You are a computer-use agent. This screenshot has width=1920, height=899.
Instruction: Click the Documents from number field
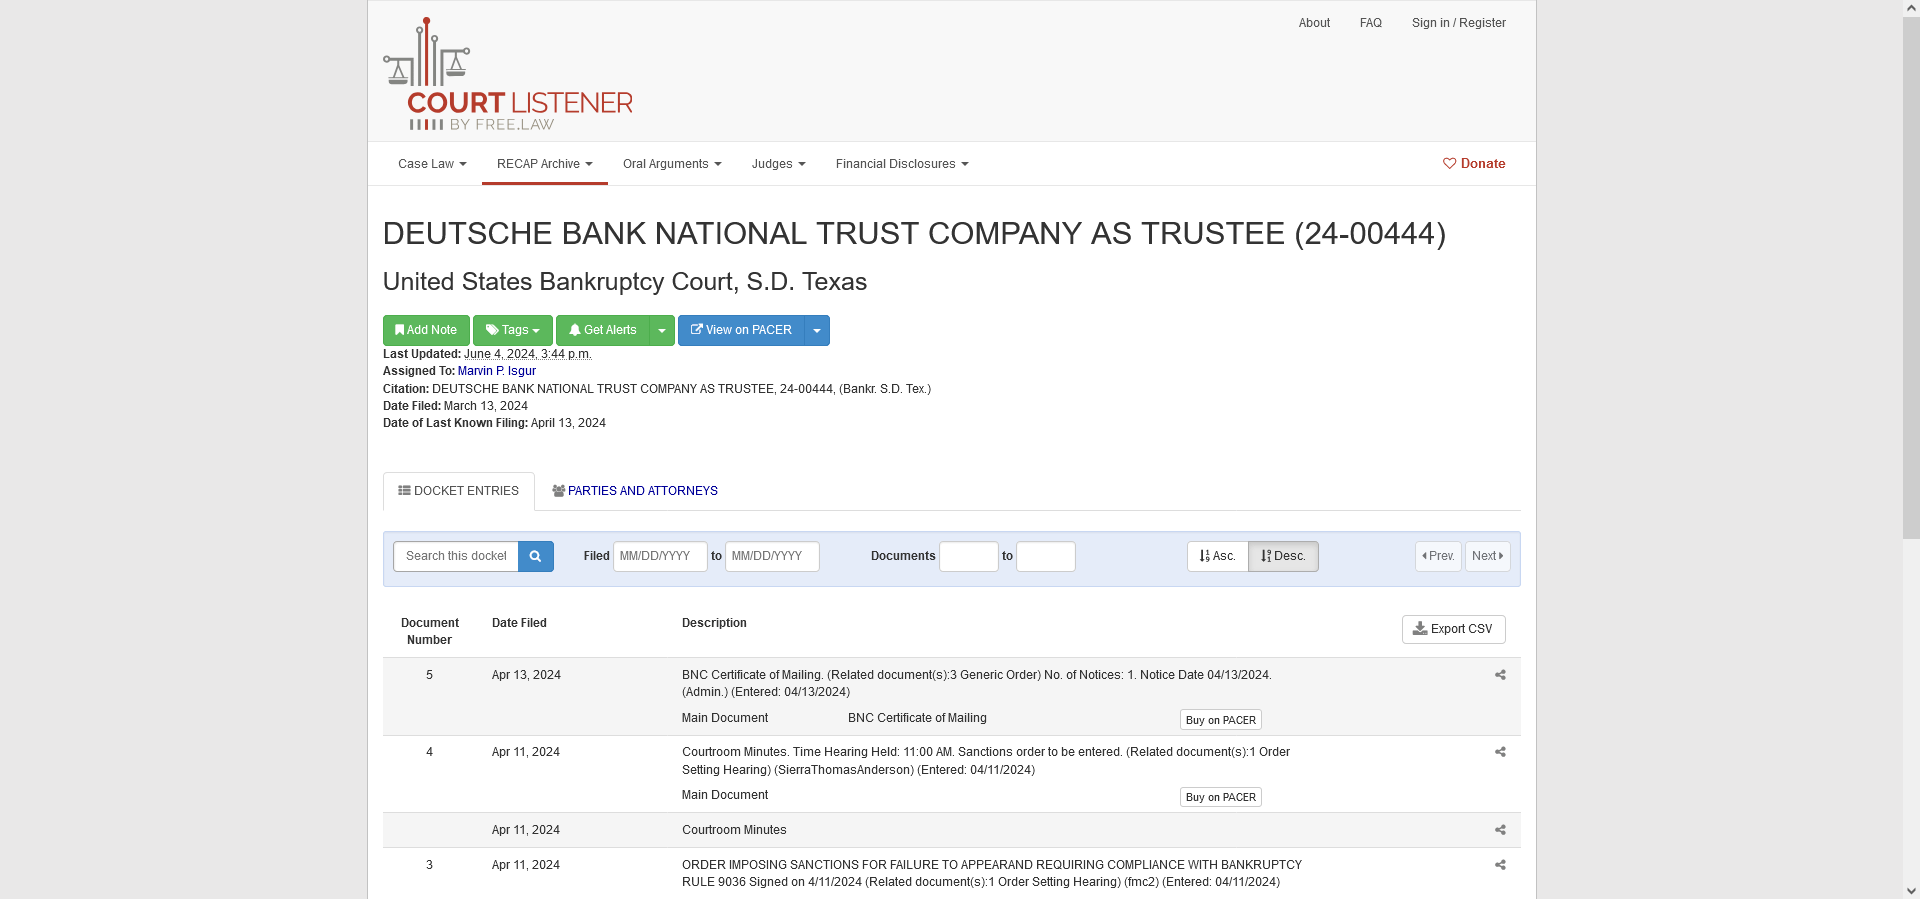click(x=969, y=556)
